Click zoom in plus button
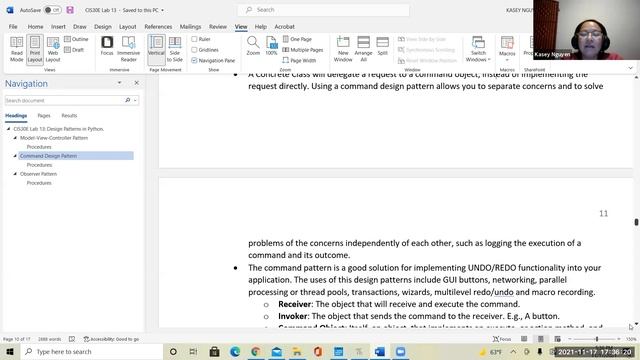The image size is (640, 360). [x=619, y=339]
